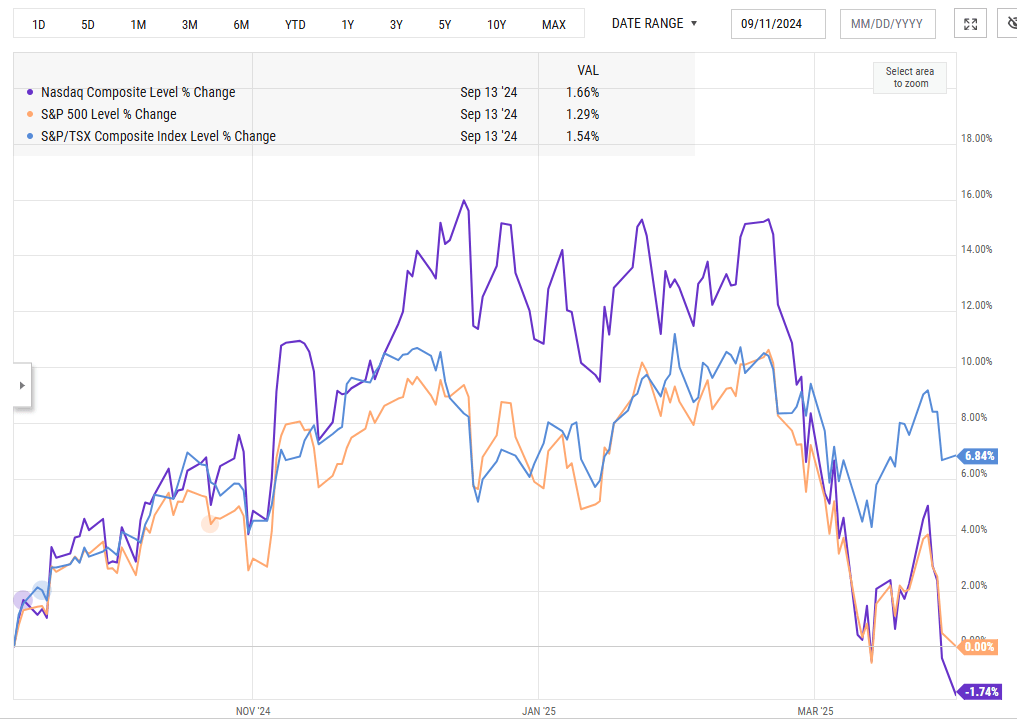
Task: Select the MAX time range
Action: 553,24
